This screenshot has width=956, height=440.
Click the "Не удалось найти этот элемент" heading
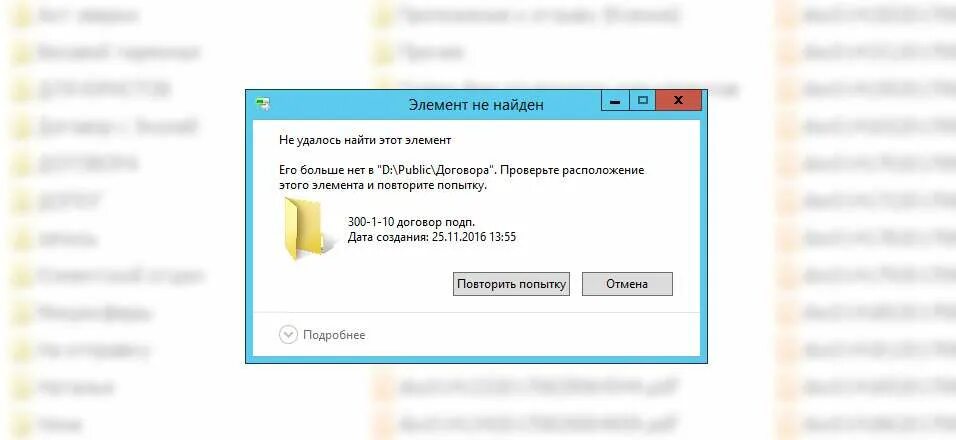click(x=365, y=141)
